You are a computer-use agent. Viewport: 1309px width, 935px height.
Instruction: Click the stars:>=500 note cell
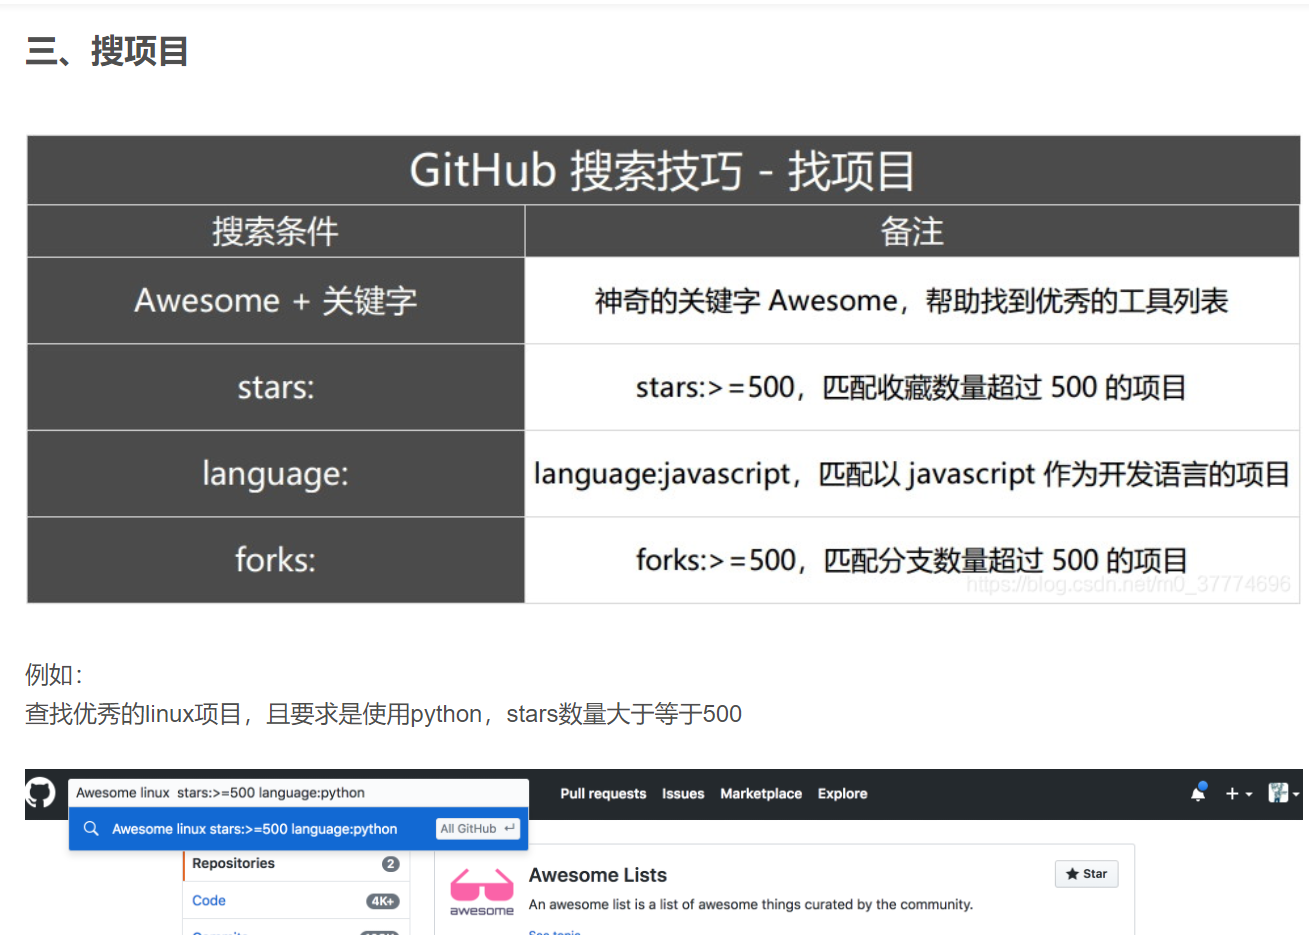912,387
